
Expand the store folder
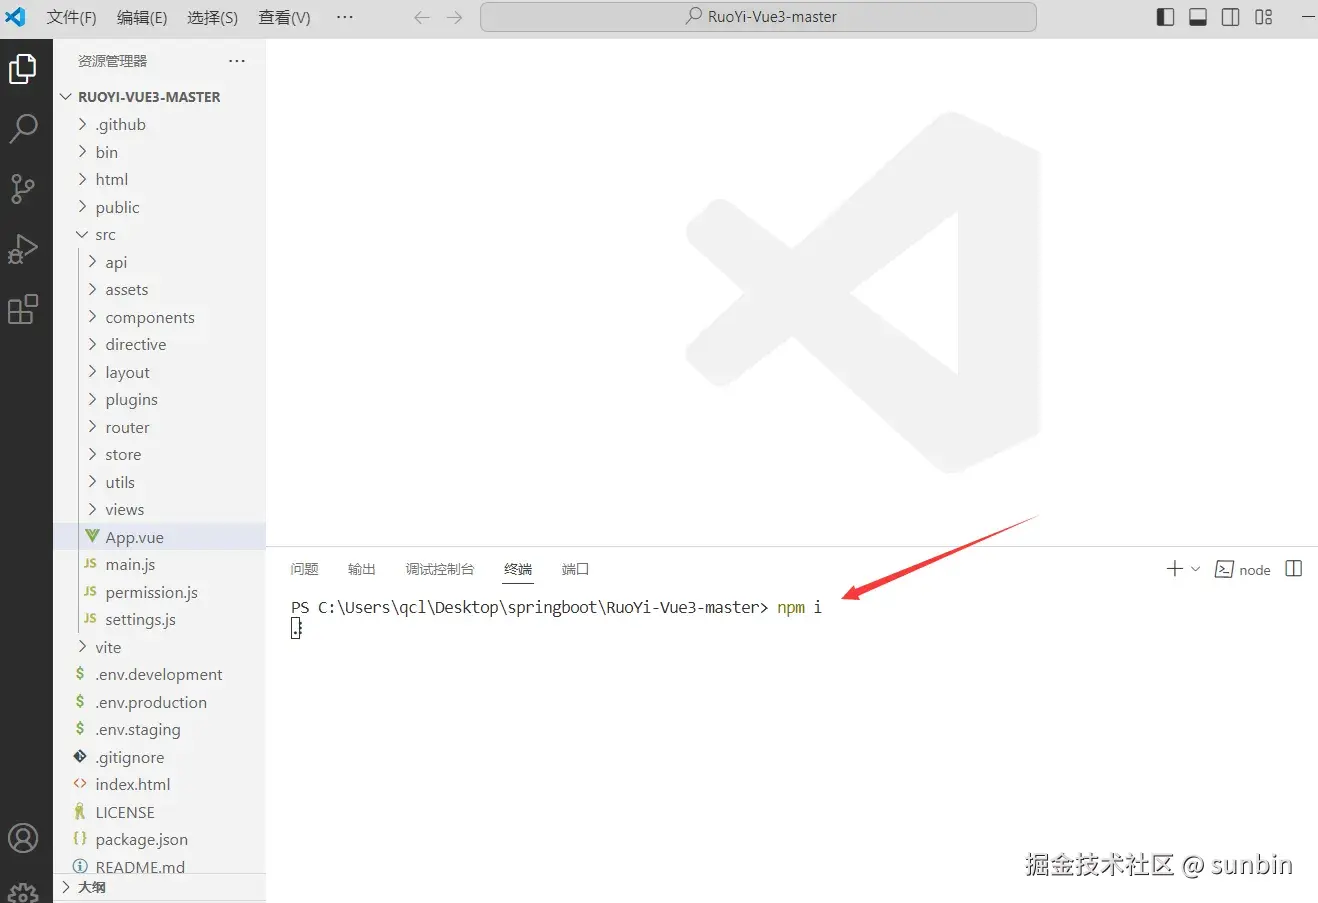160,454
